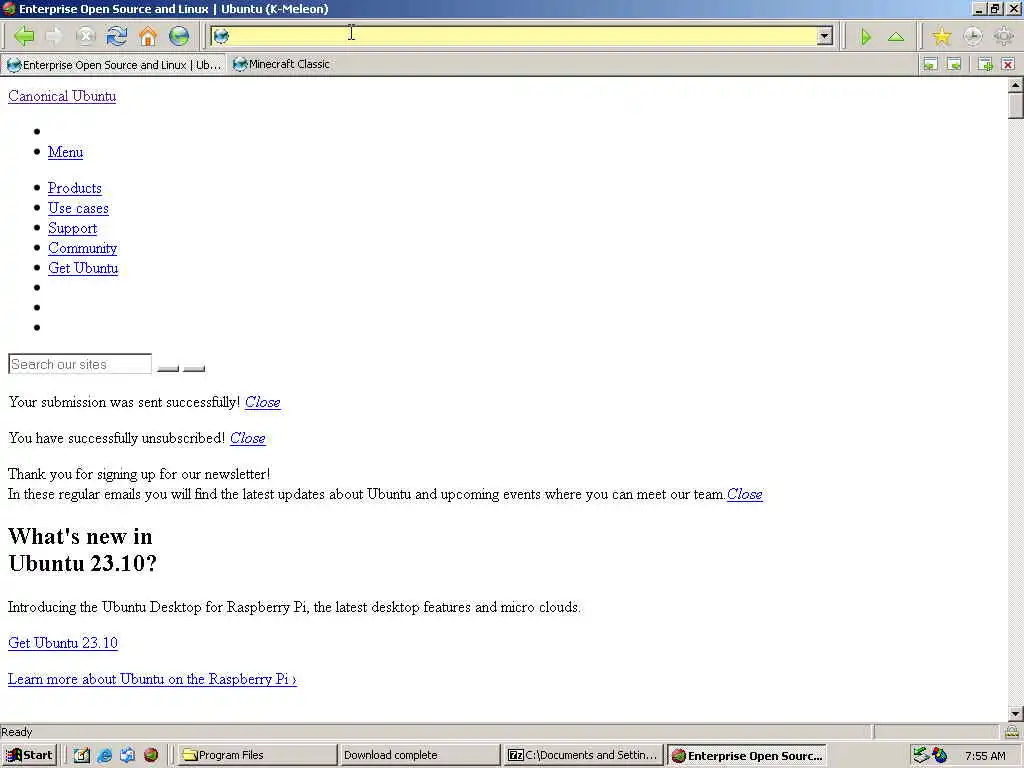Click the Ready status bar text
The width and height of the screenshot is (1024, 768).
click(x=16, y=732)
